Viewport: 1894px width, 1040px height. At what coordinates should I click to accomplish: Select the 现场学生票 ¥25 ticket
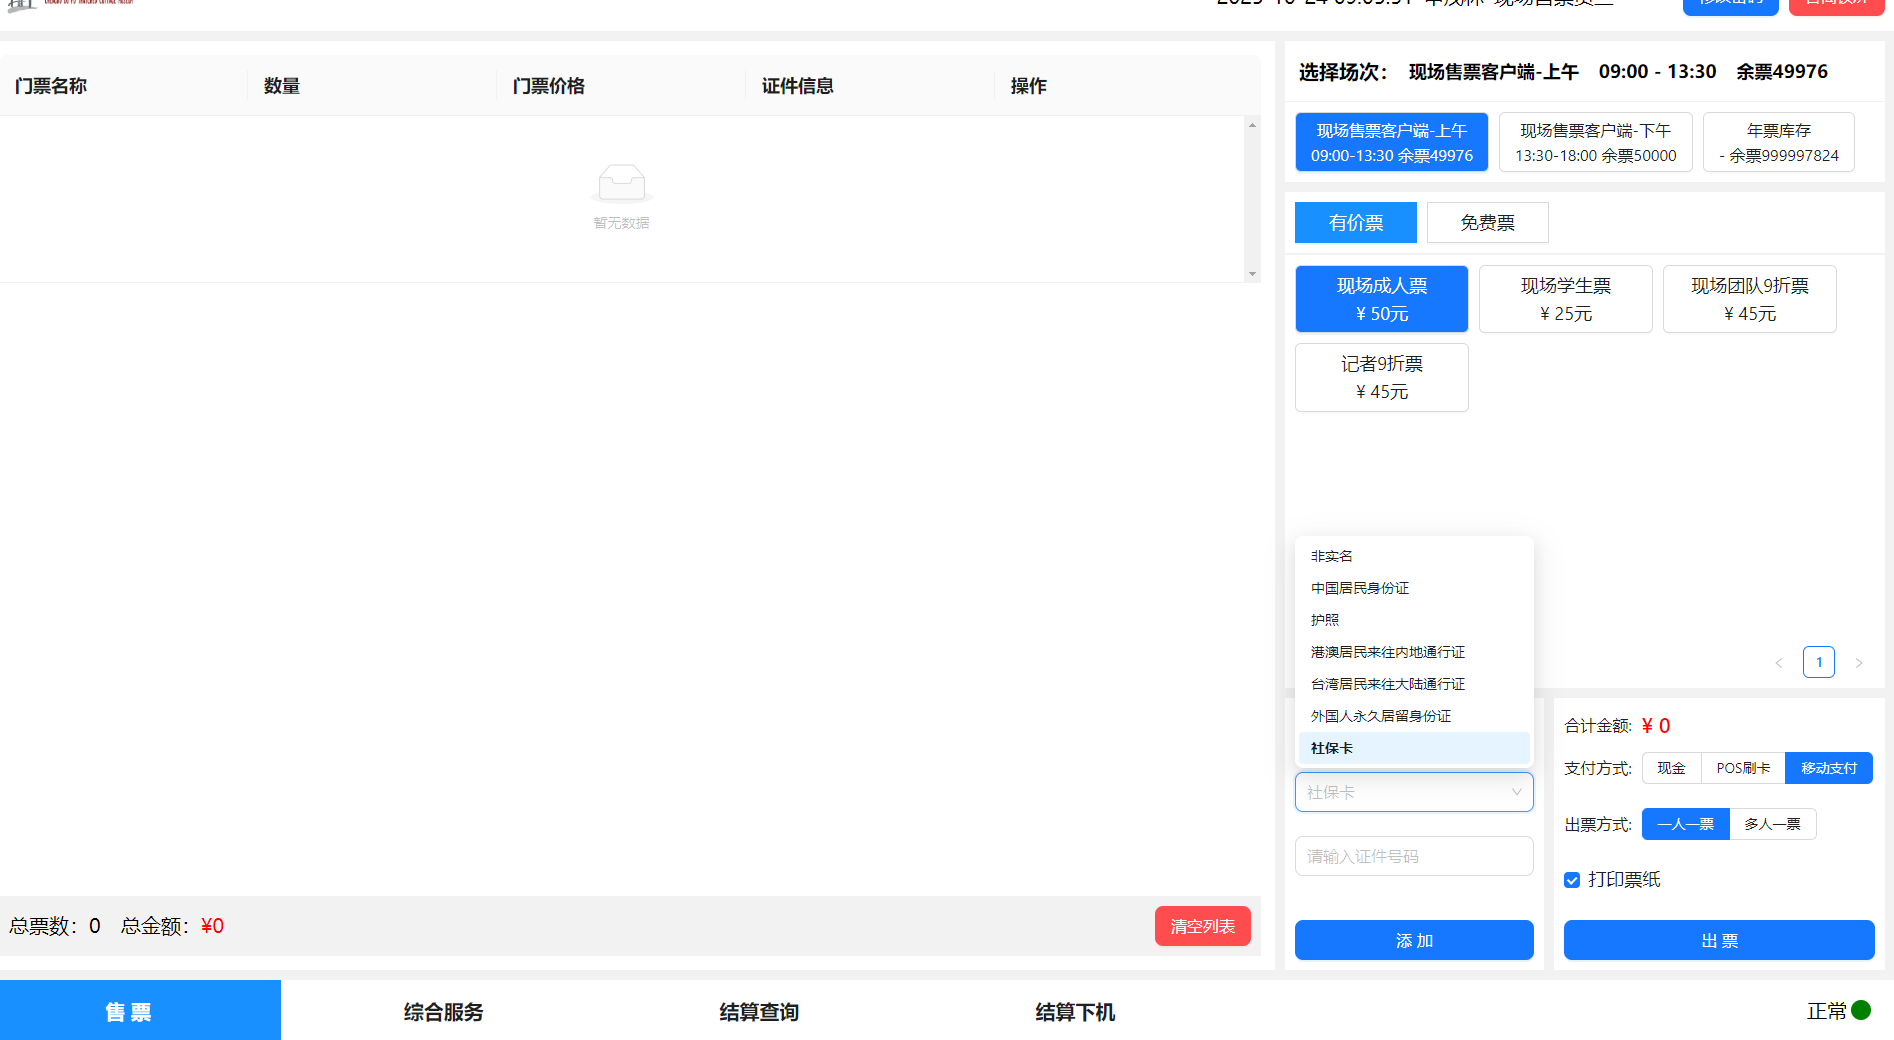(1565, 299)
